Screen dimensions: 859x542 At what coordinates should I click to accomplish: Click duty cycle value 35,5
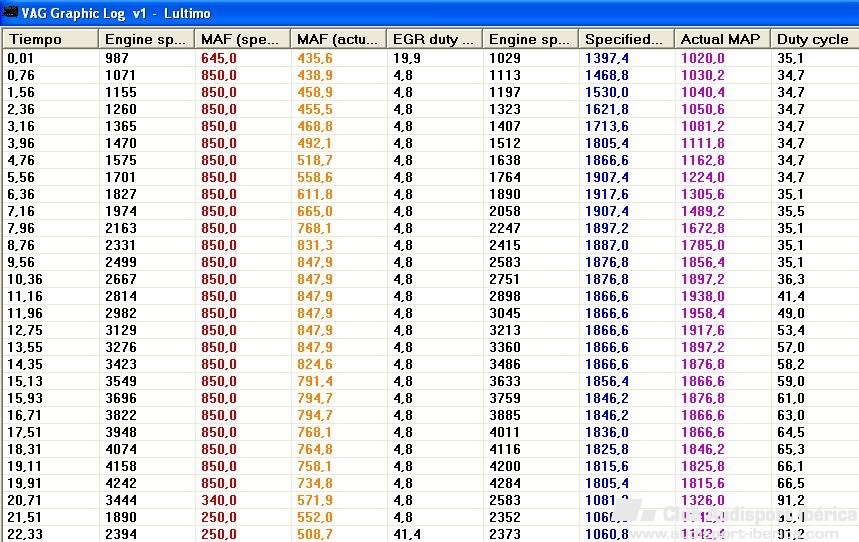791,211
